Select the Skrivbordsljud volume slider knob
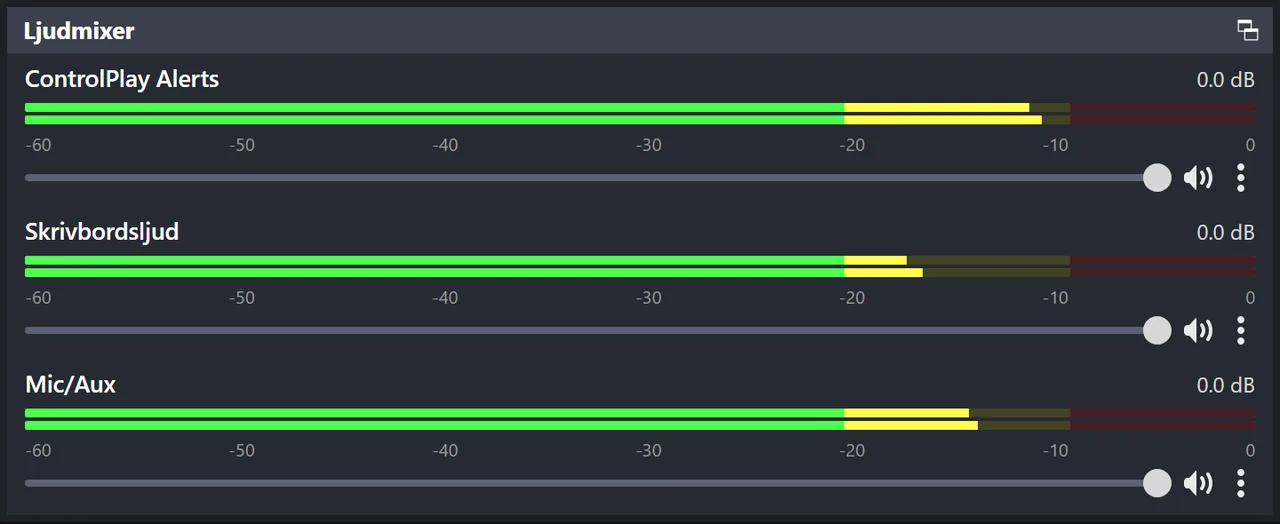1280x524 pixels. [x=1157, y=330]
